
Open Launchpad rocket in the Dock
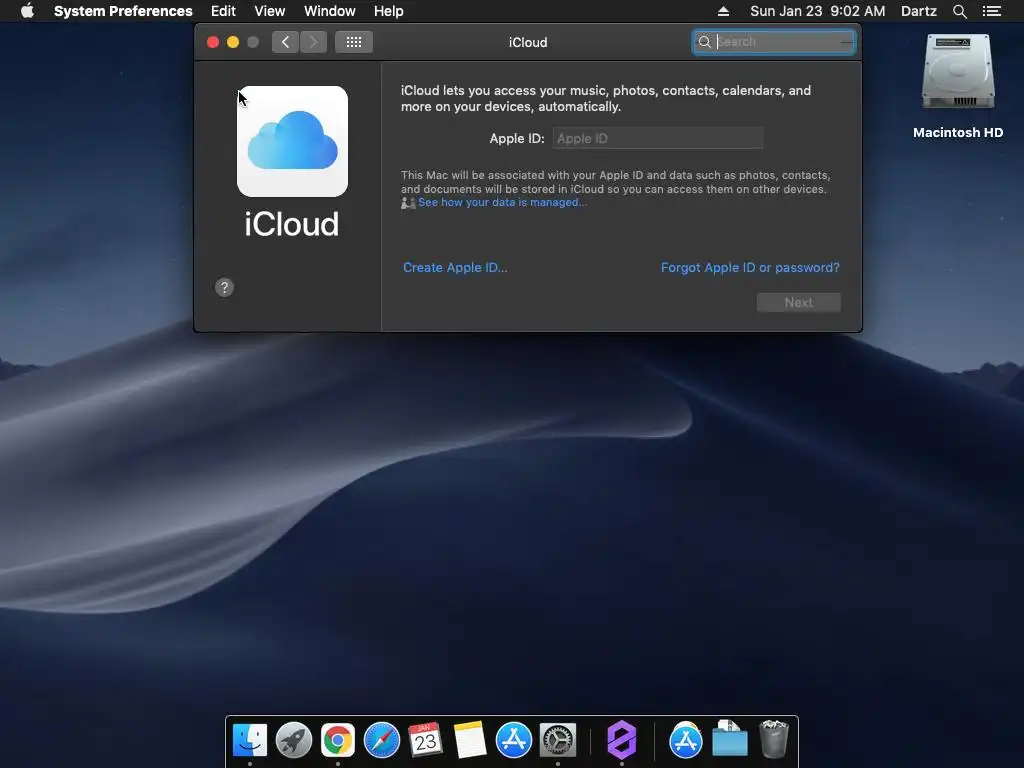(294, 740)
